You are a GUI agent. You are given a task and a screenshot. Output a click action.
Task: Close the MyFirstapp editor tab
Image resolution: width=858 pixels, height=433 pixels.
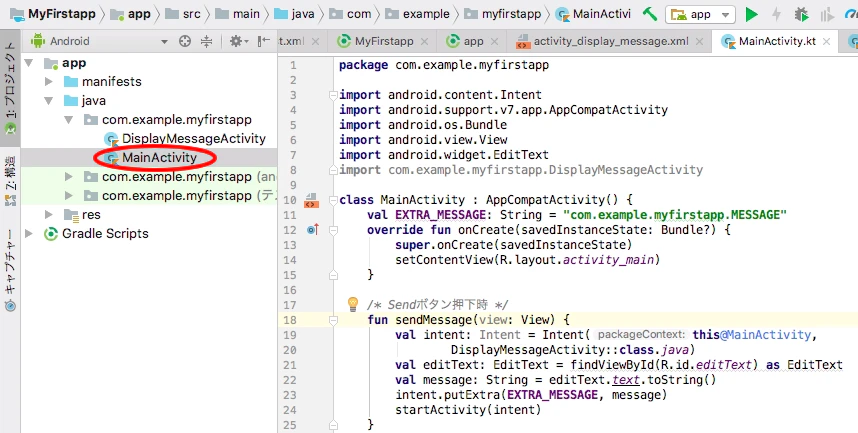click(425, 42)
